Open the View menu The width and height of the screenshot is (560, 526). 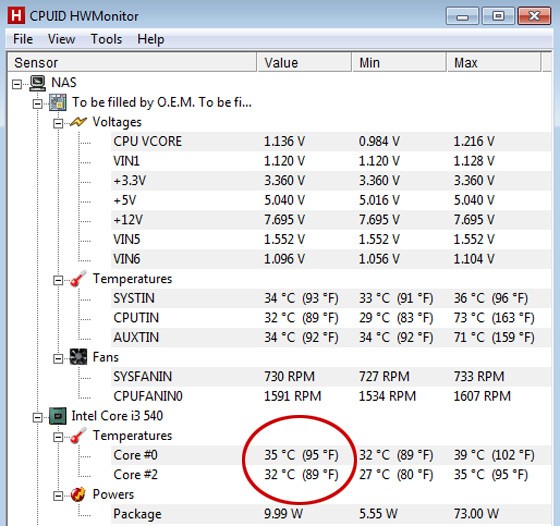61,39
